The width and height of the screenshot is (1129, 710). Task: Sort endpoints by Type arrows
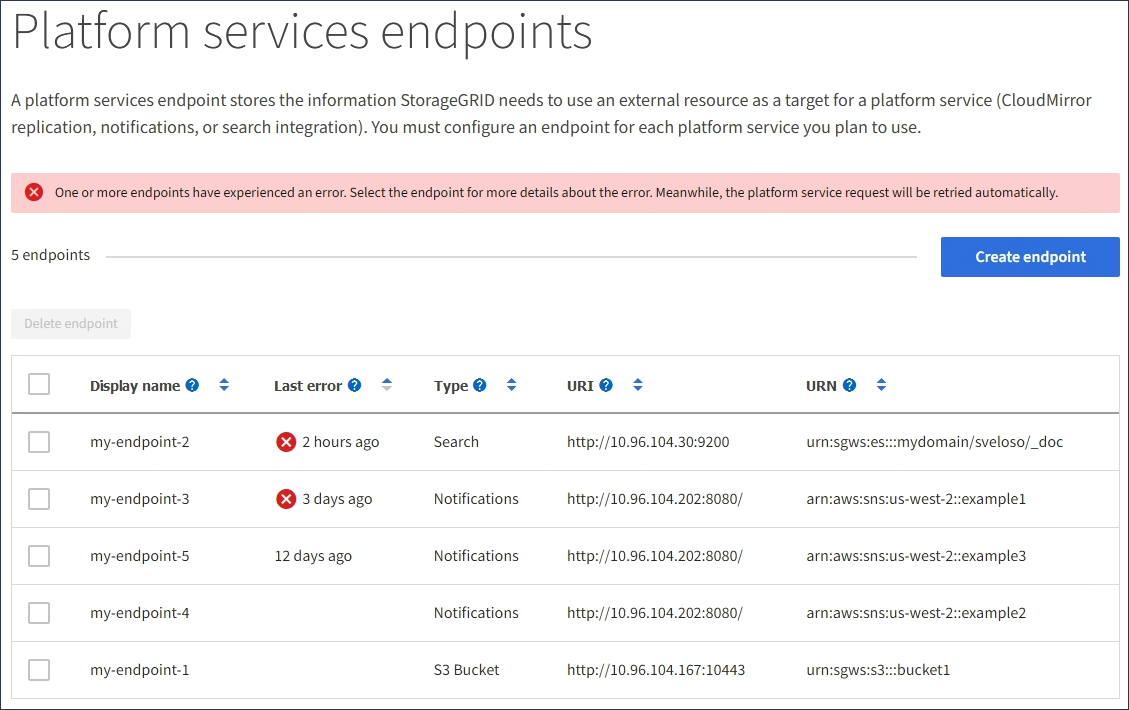click(x=512, y=385)
